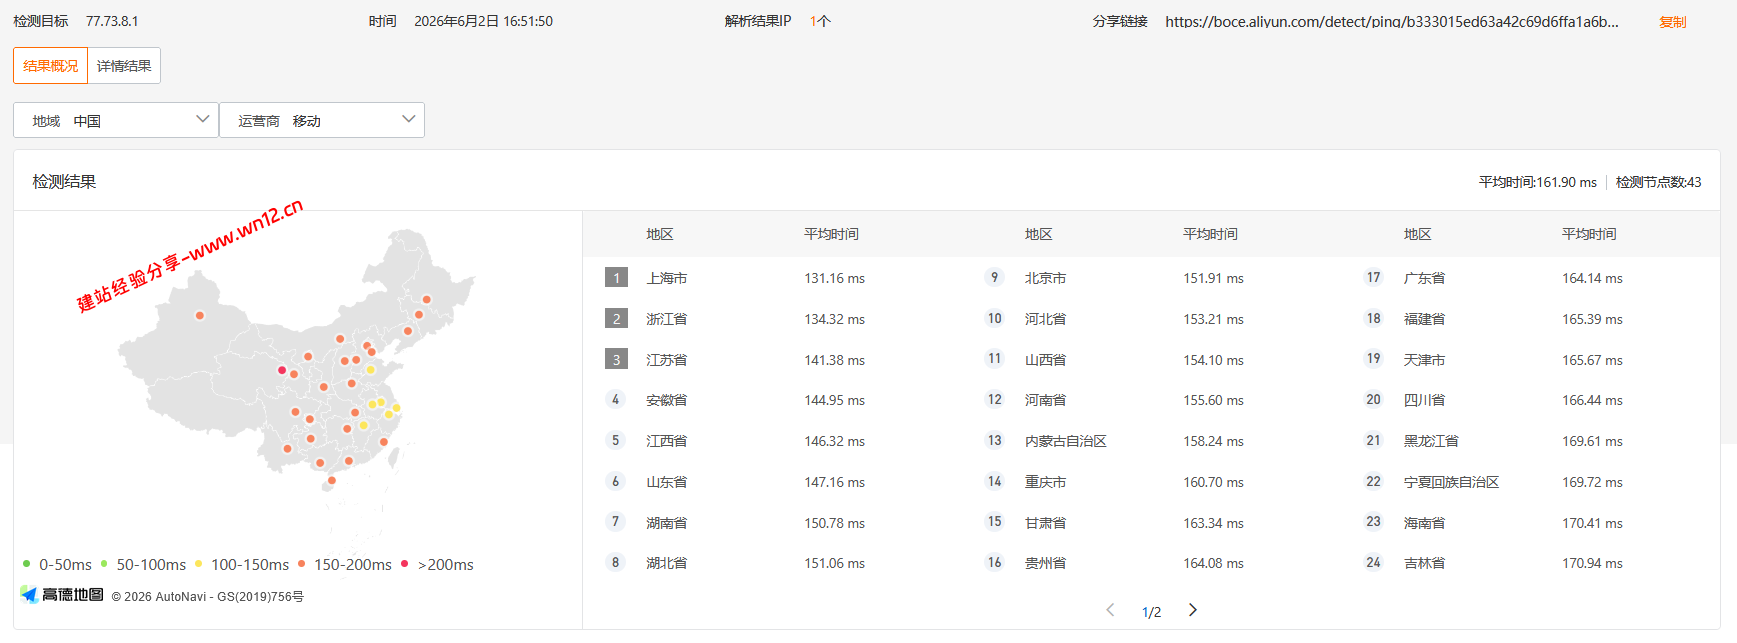Select the 天津市 region

1424,360
